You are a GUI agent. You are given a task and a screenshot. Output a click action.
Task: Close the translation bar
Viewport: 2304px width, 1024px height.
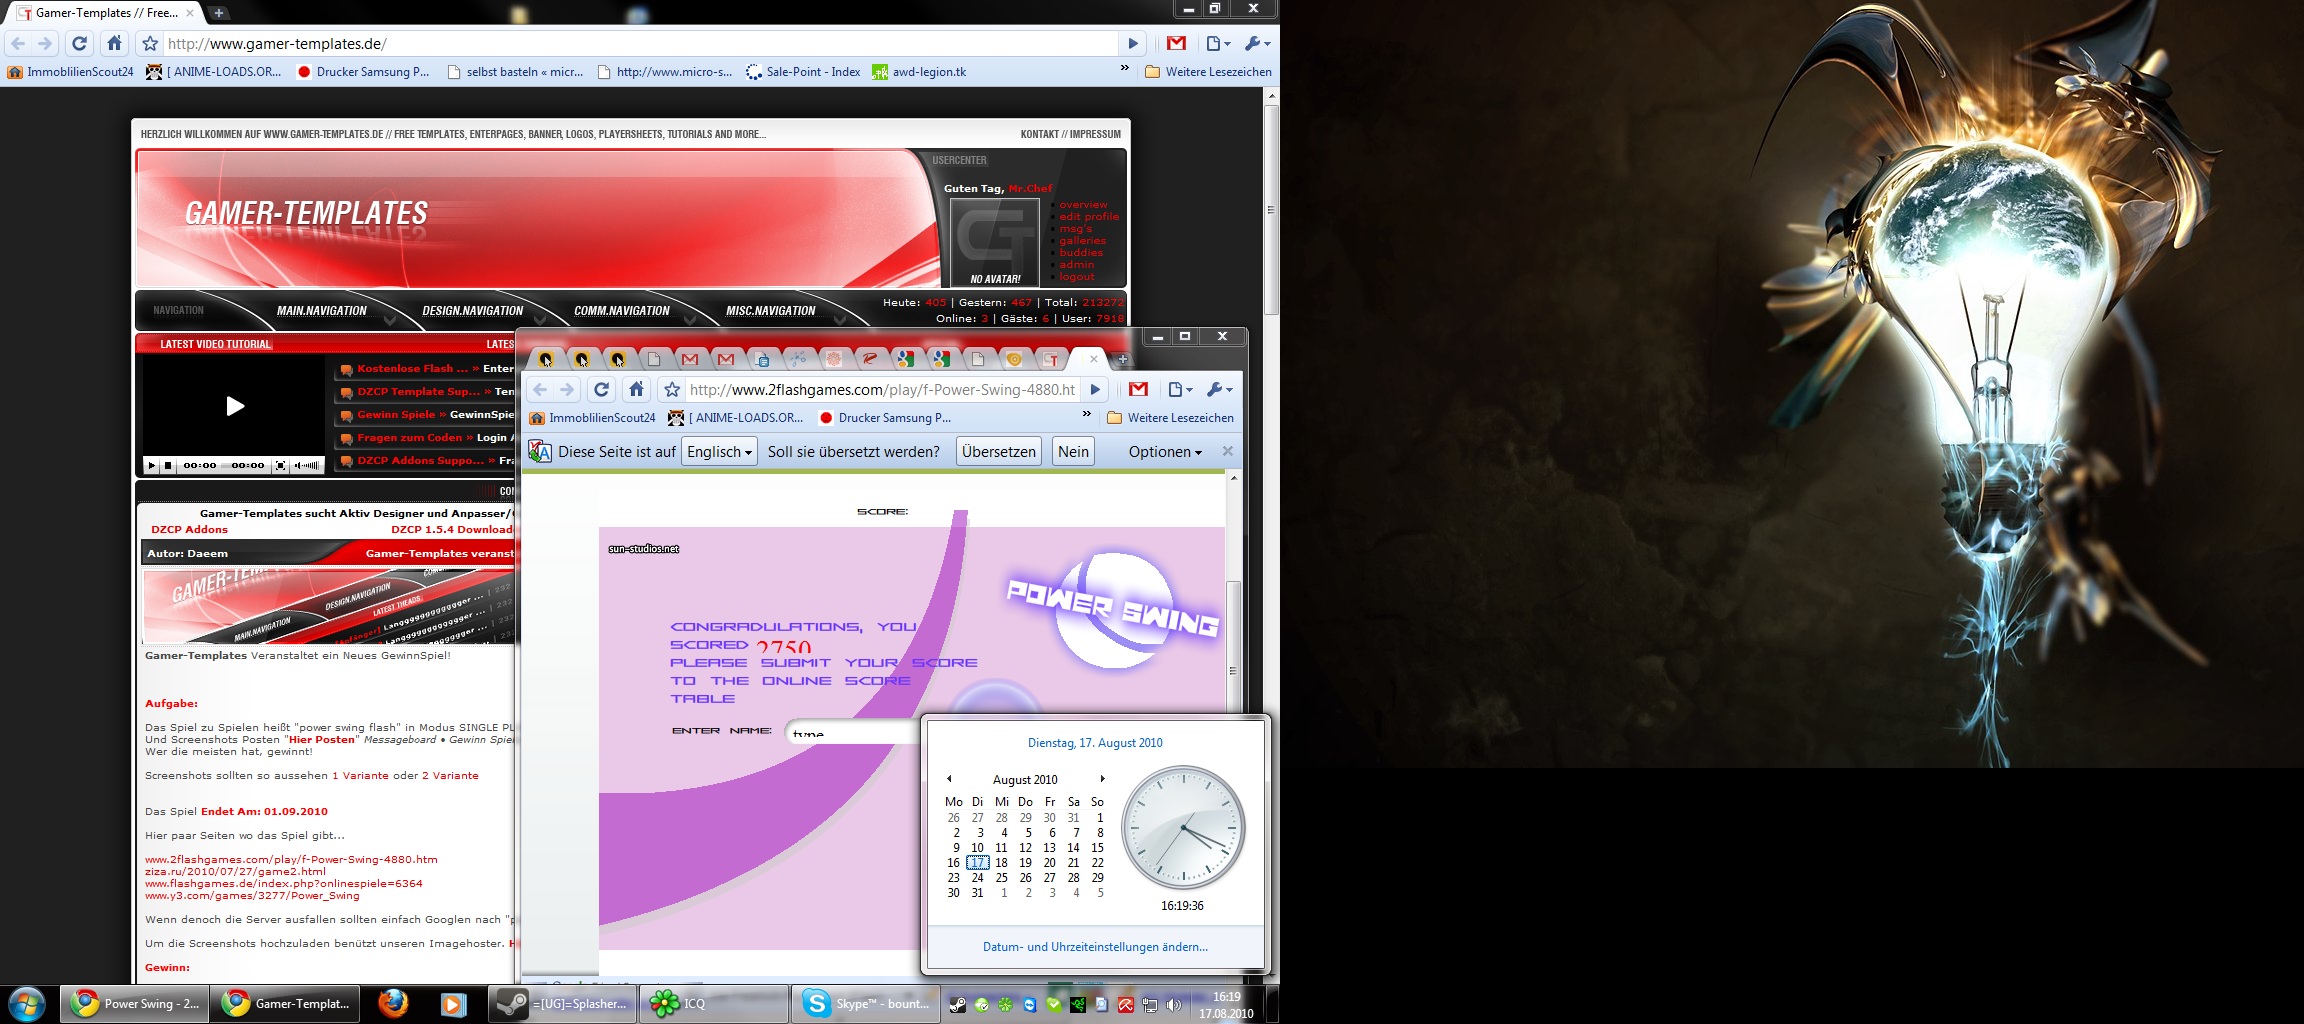(1227, 451)
